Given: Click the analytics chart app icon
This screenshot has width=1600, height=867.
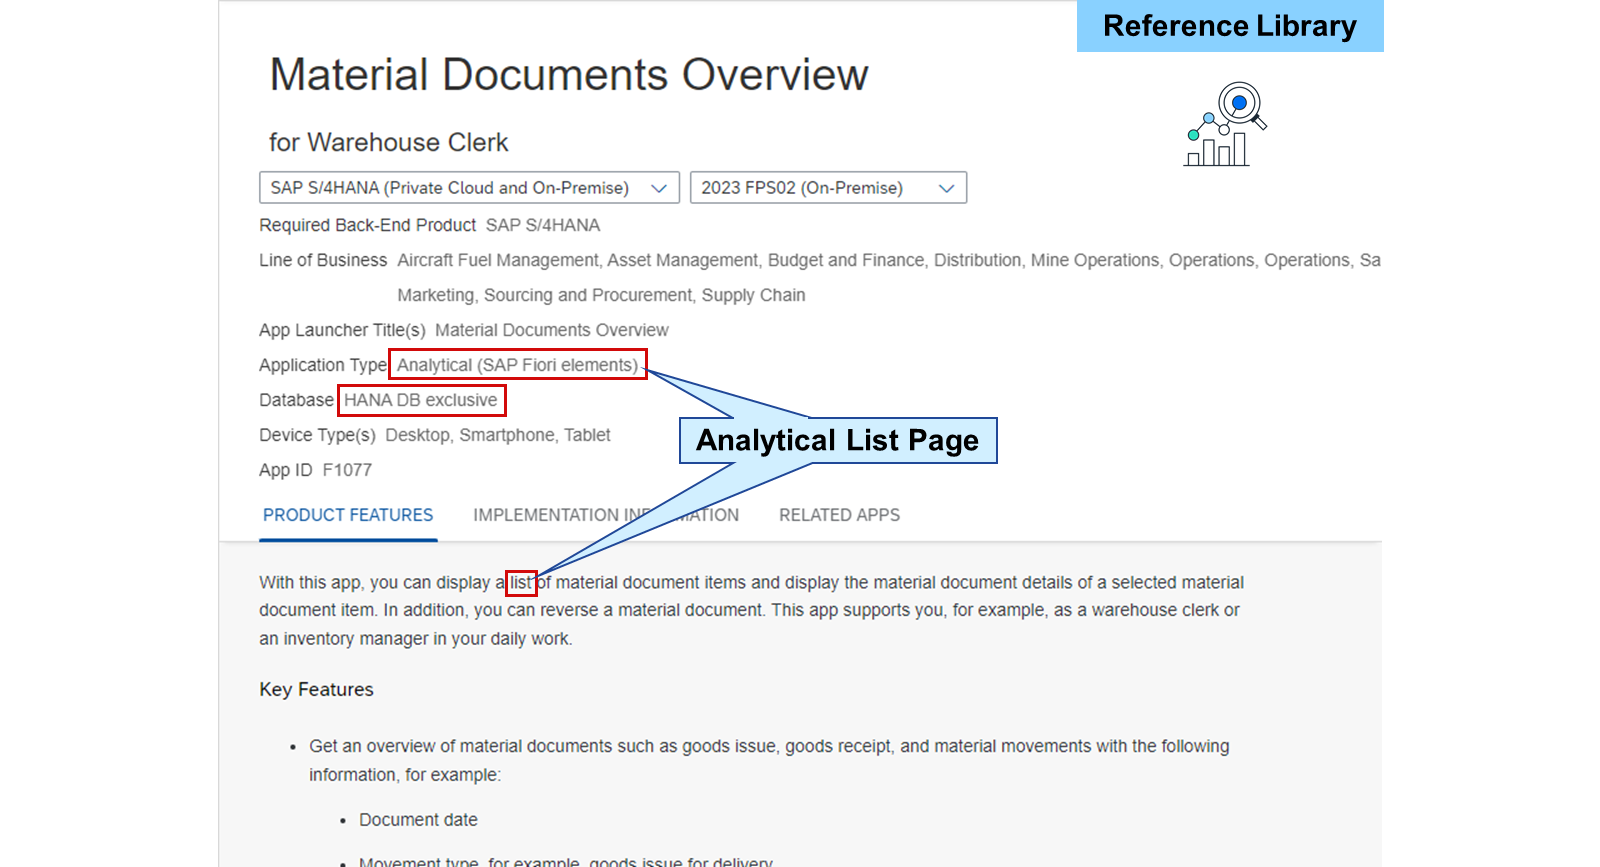Looking at the screenshot, I should [x=1226, y=125].
